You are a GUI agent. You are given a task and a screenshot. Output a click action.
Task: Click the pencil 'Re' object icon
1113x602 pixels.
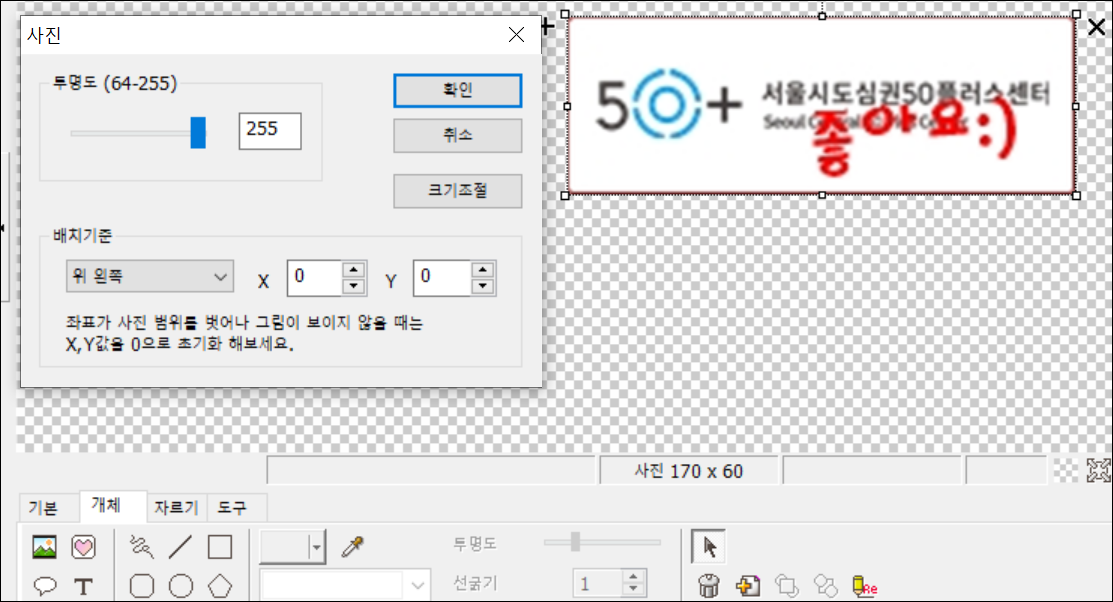(864, 586)
